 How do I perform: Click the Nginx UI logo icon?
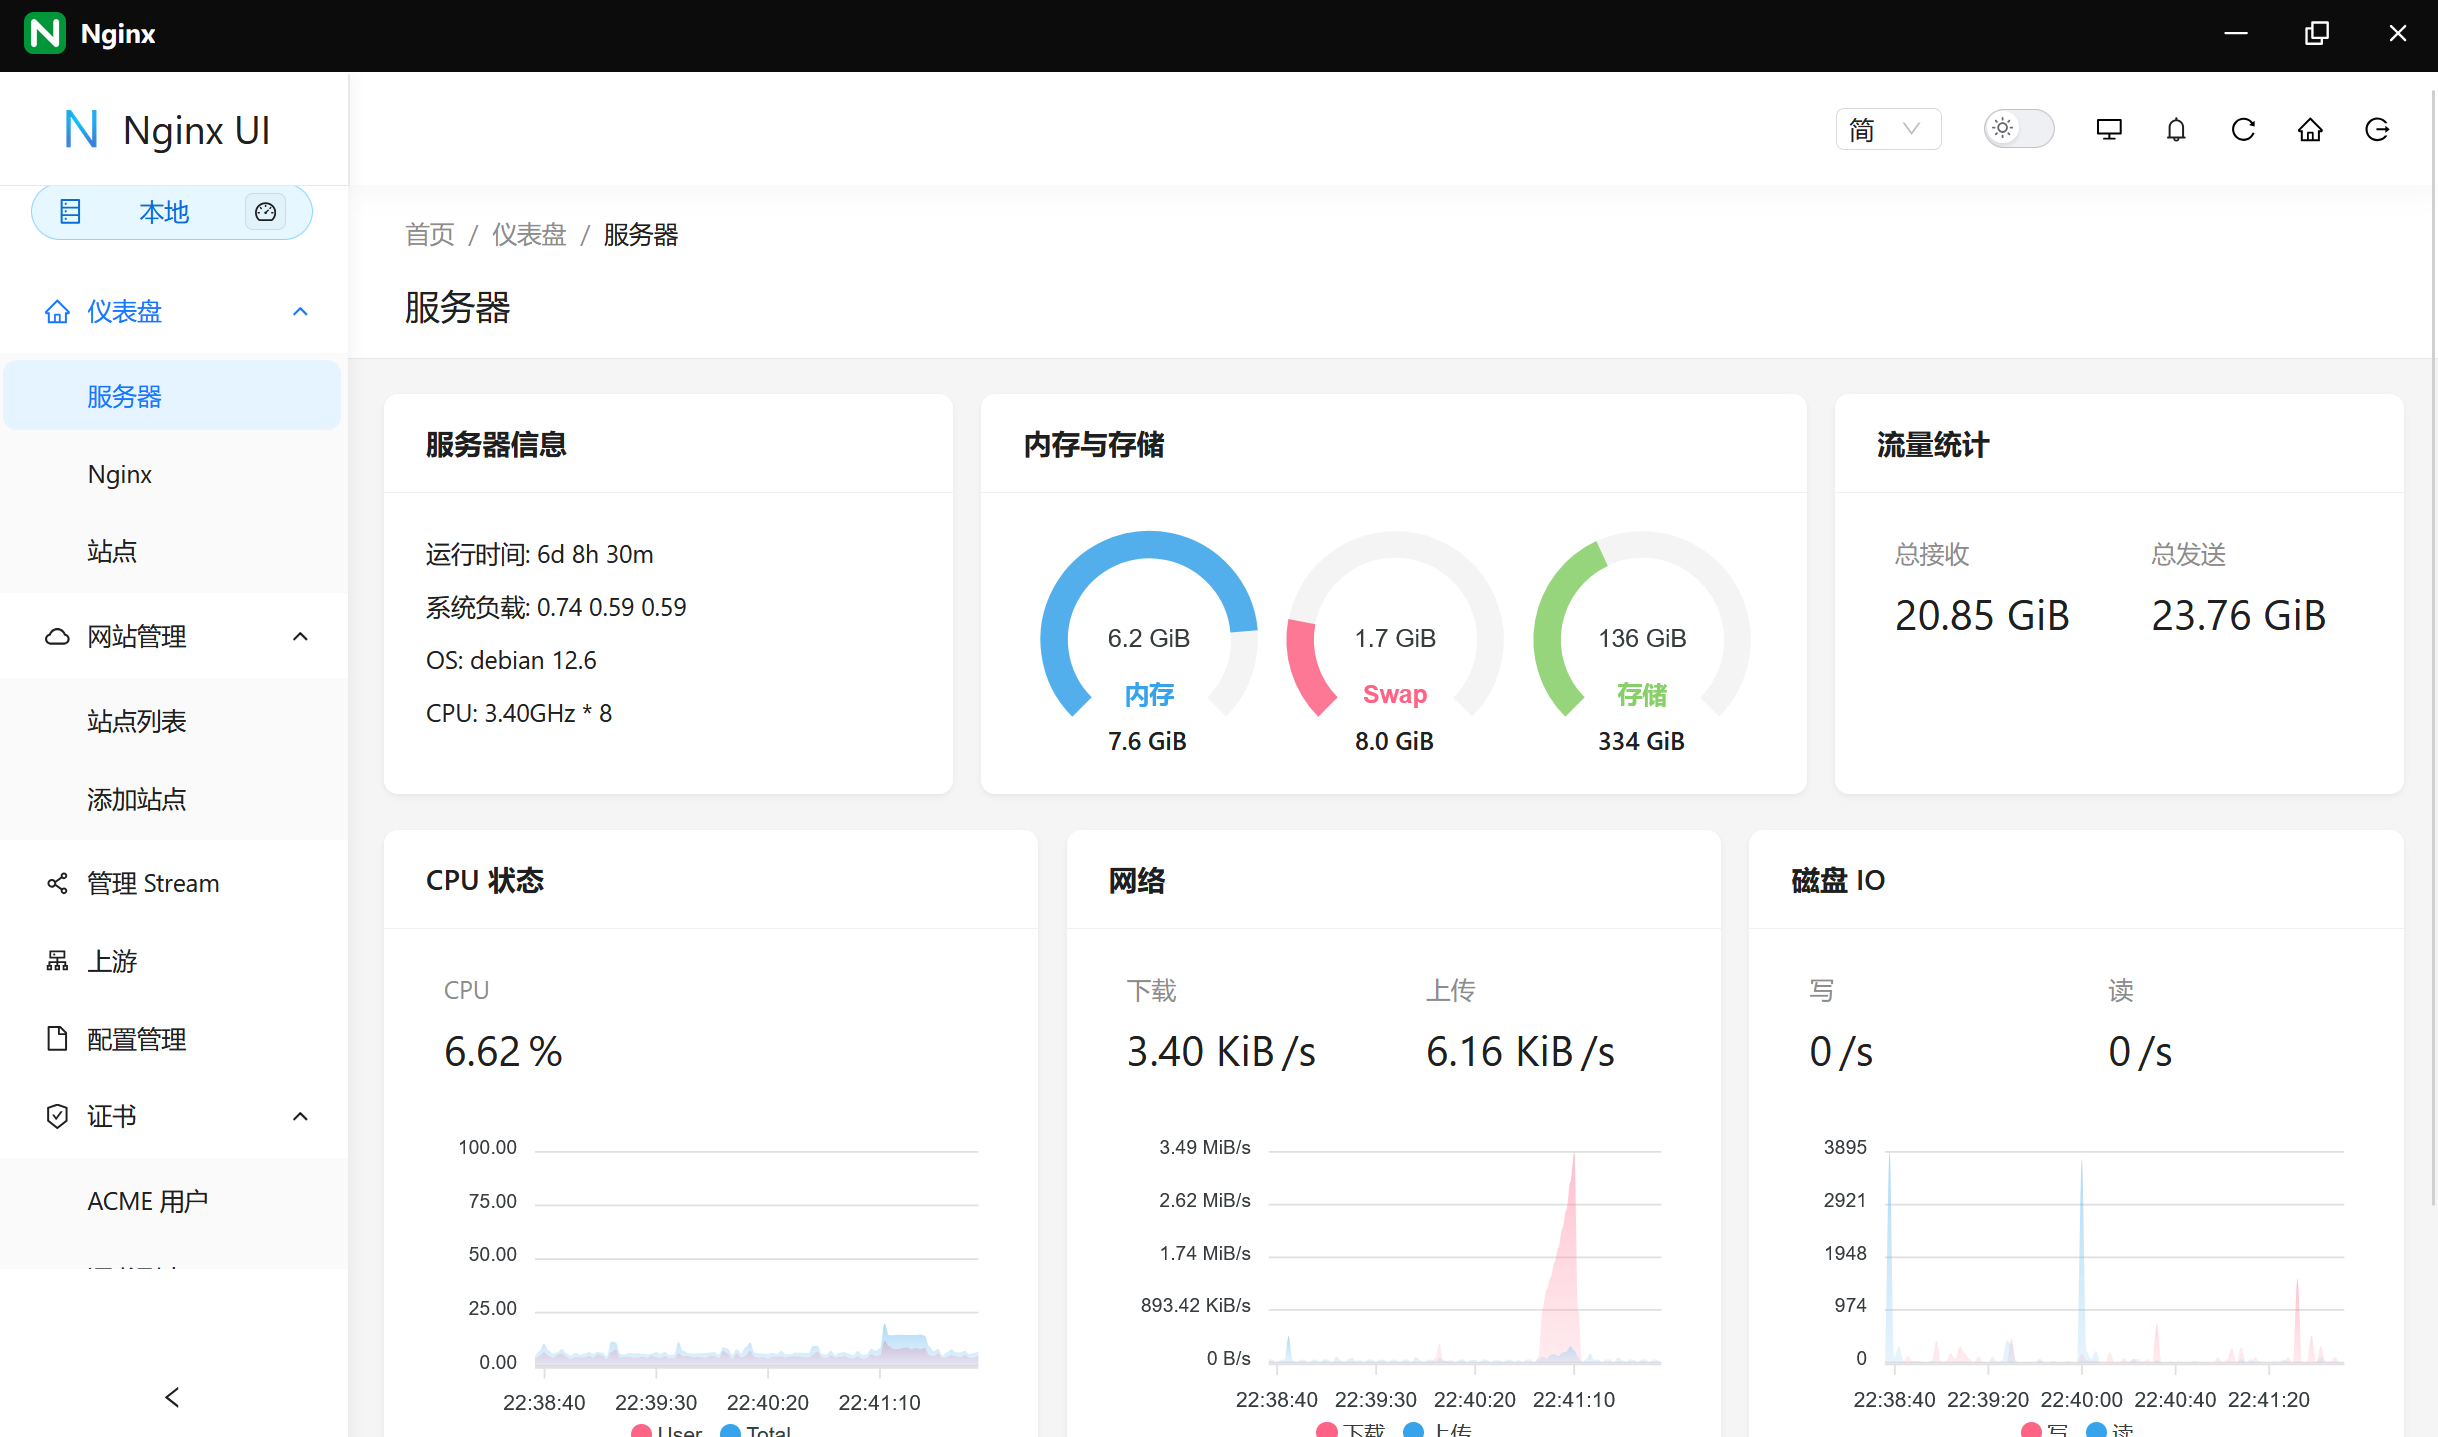(x=82, y=128)
